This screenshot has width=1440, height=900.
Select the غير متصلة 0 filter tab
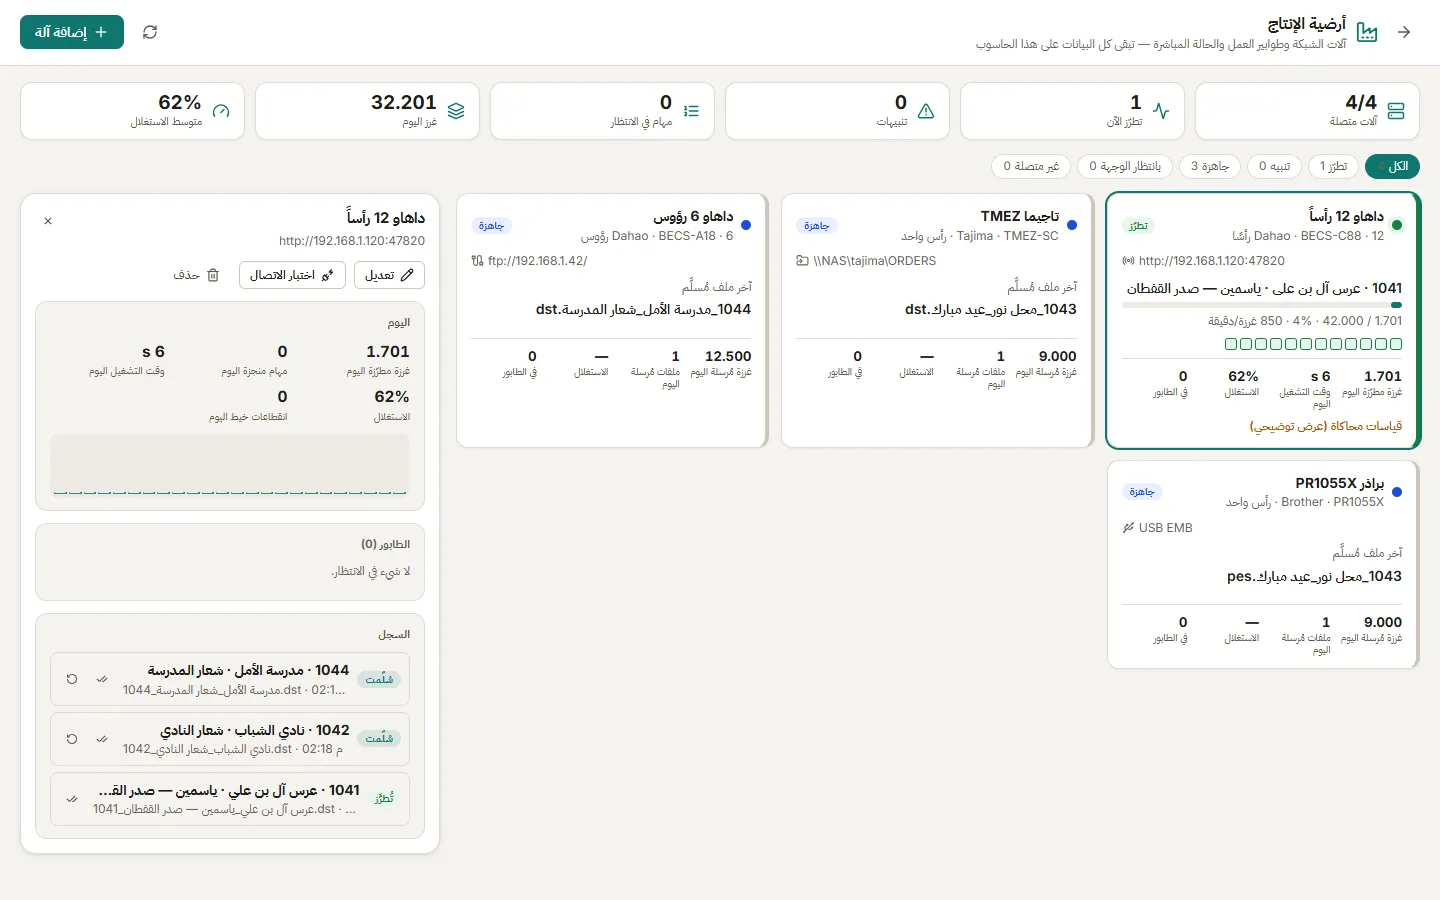click(x=1031, y=166)
